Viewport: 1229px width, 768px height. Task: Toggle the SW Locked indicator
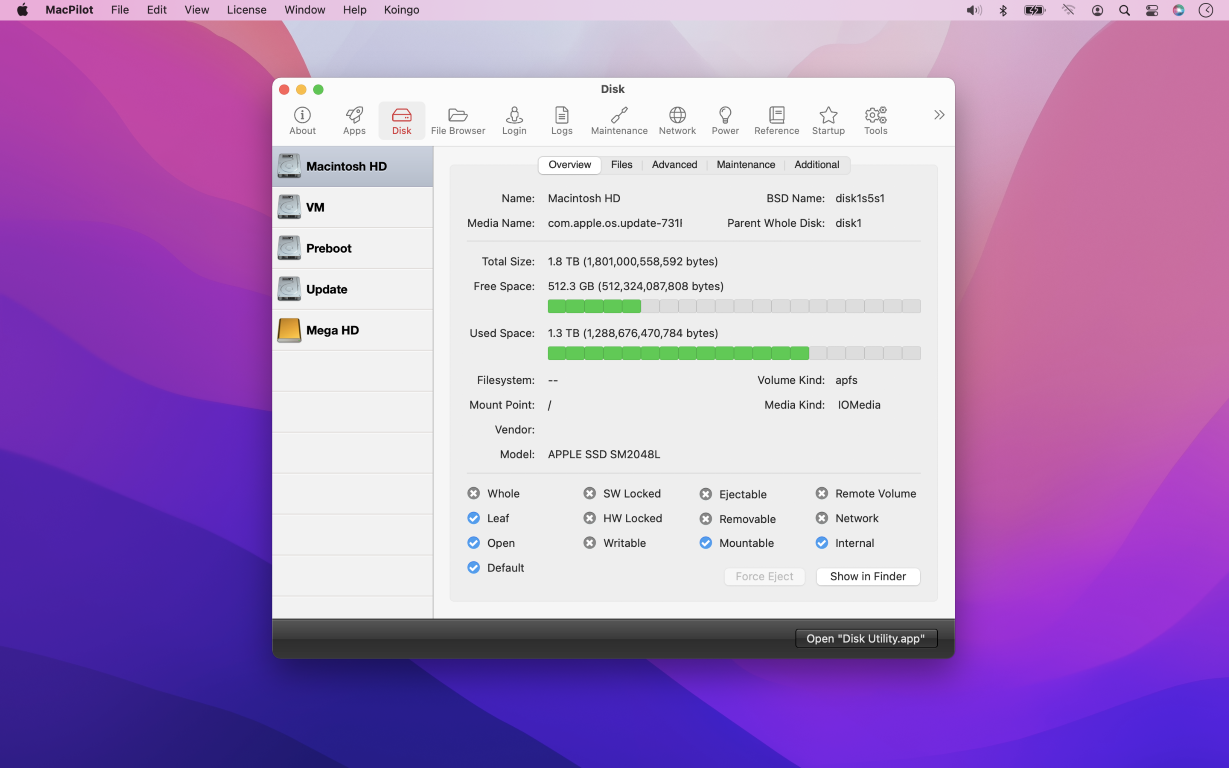(x=590, y=493)
